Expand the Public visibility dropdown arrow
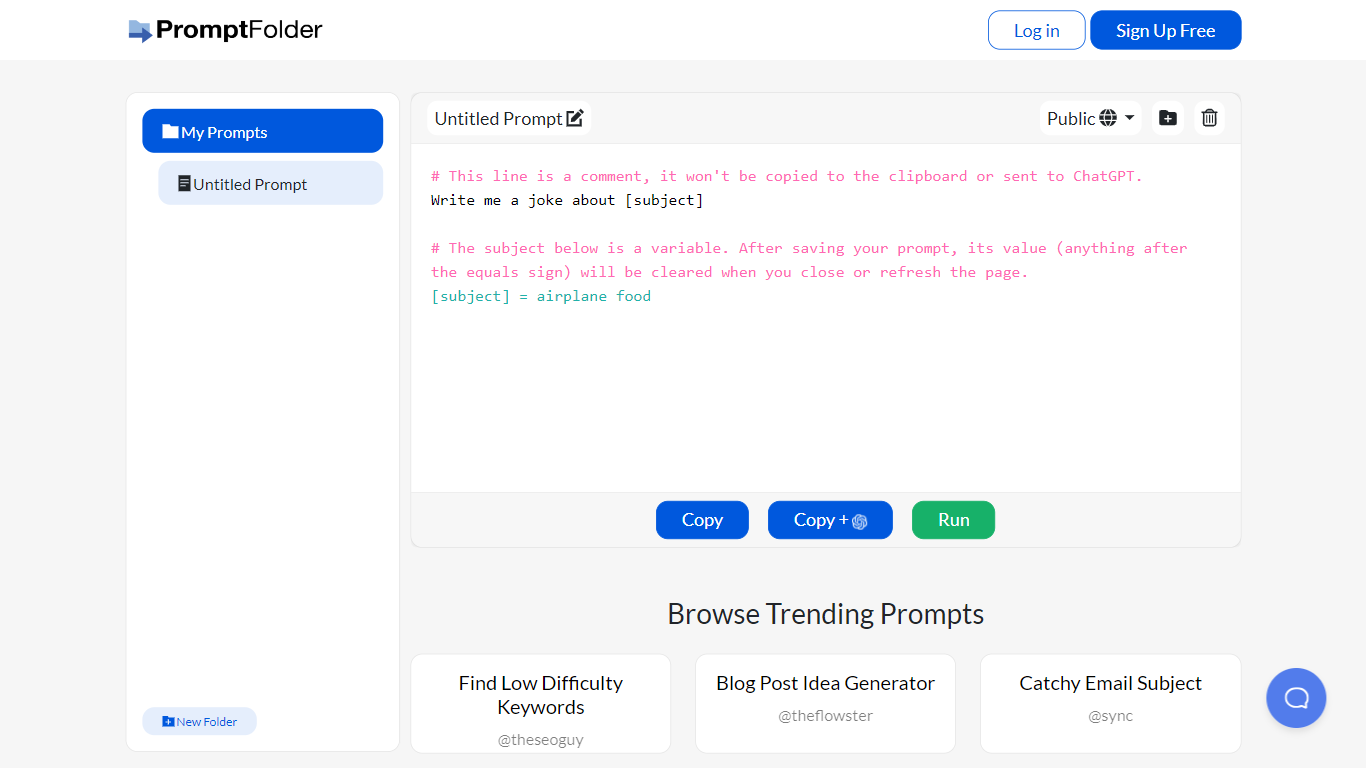Image resolution: width=1366 pixels, height=768 pixels. click(1130, 118)
